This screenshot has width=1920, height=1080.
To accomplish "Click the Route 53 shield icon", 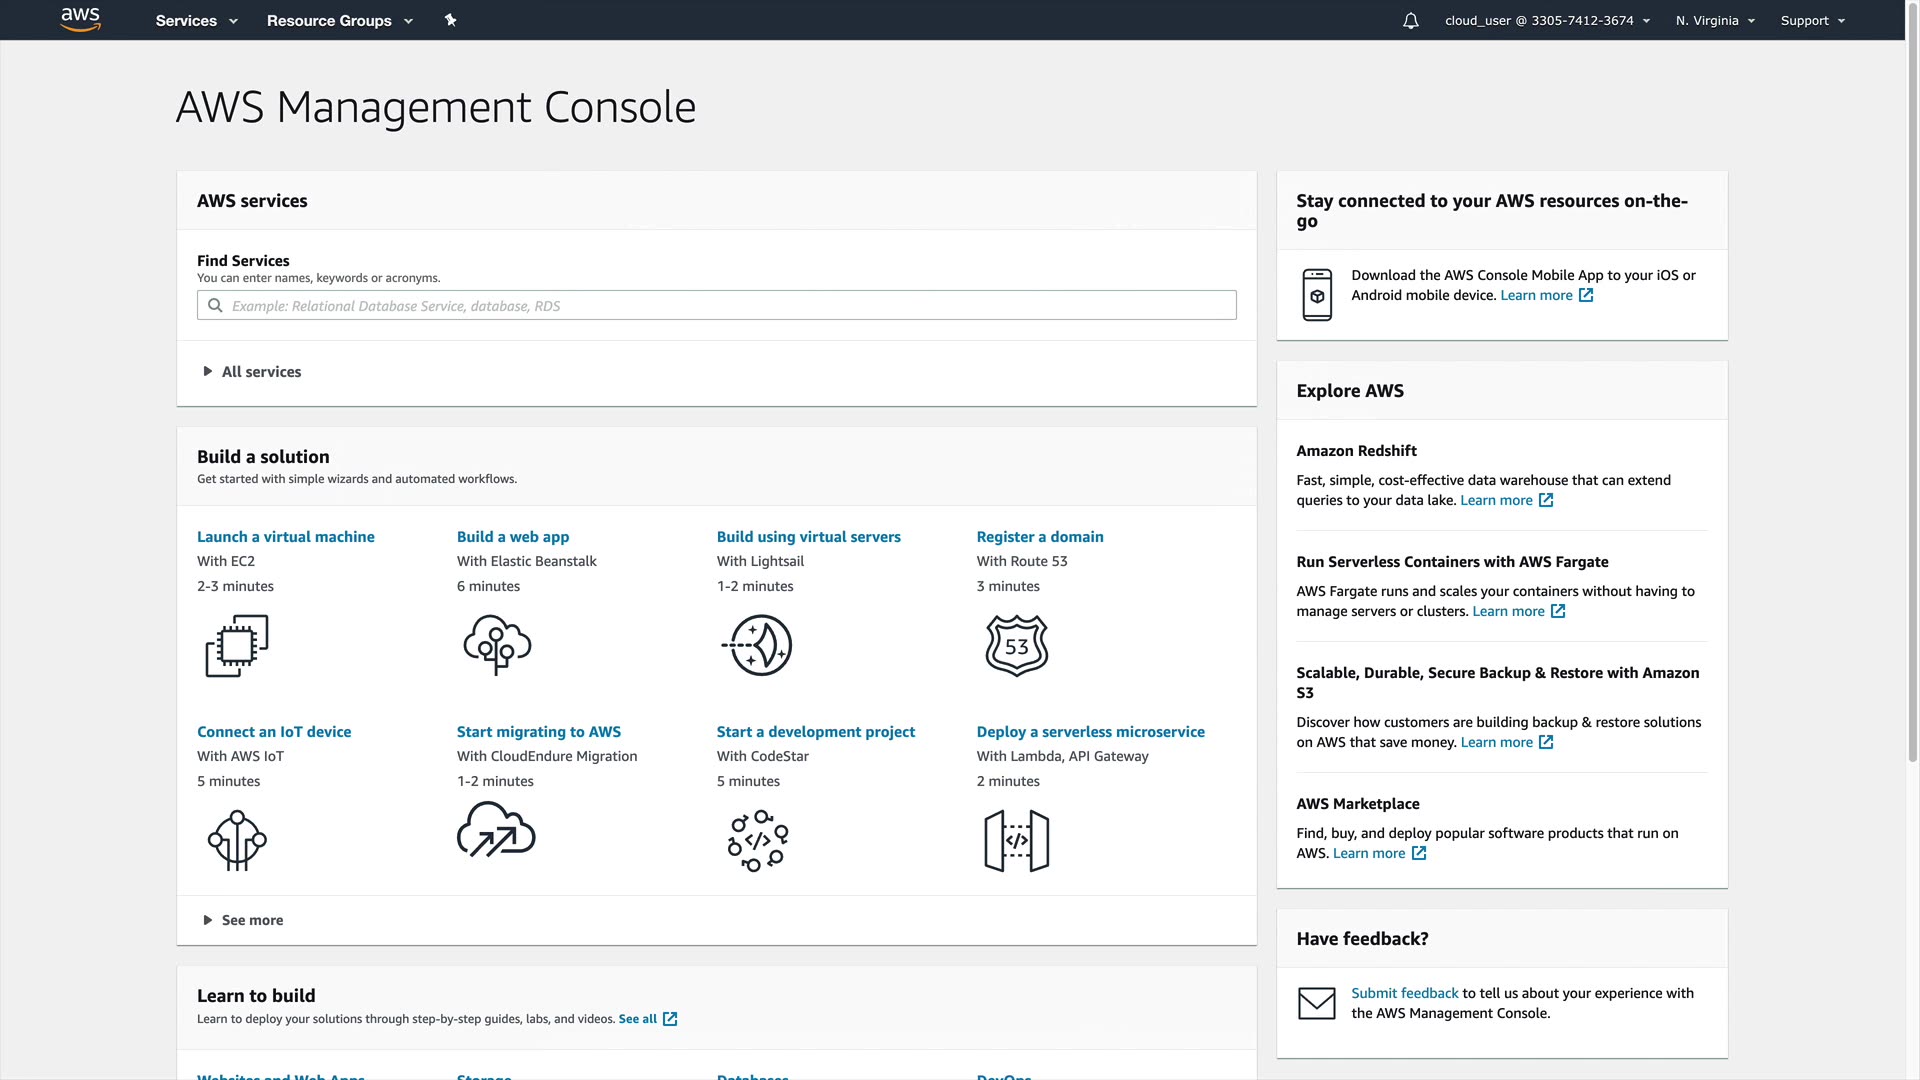I will (1016, 646).
